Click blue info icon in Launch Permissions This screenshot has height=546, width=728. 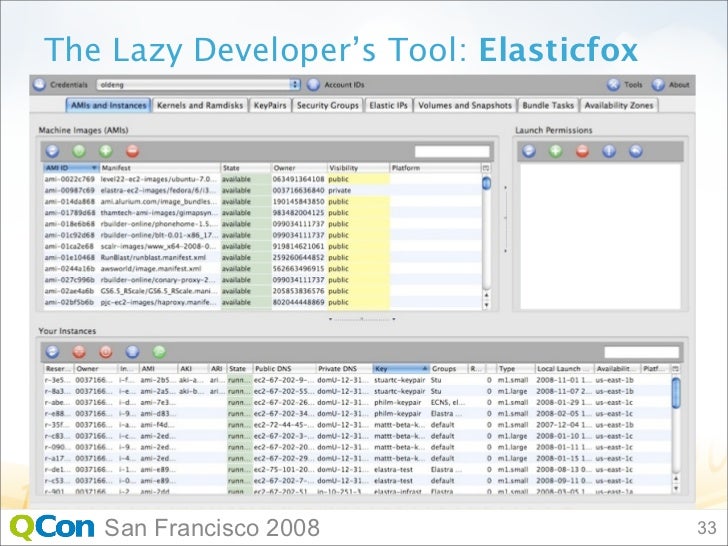(x=609, y=151)
